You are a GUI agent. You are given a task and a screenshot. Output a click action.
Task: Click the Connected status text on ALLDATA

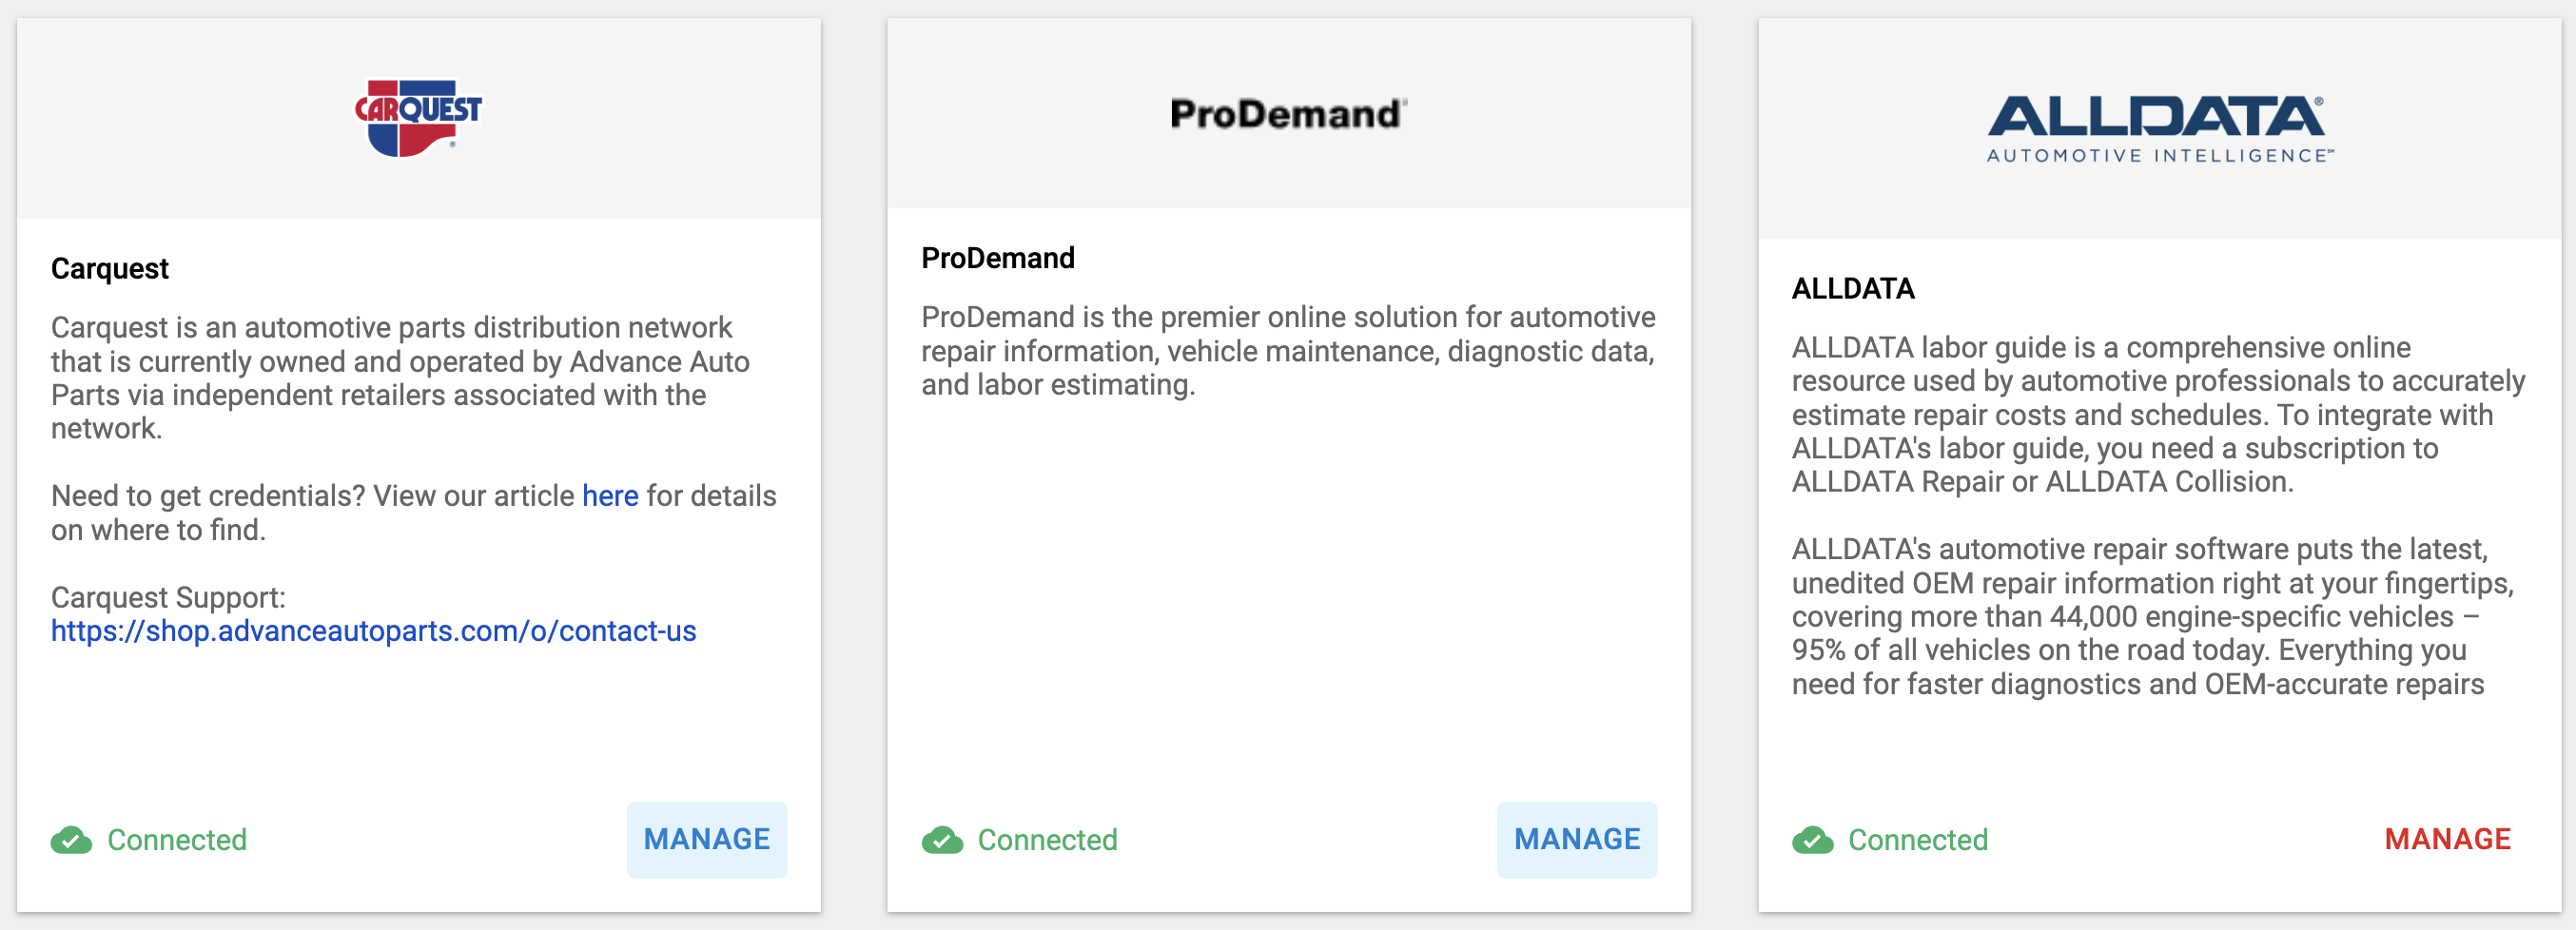click(x=1917, y=840)
